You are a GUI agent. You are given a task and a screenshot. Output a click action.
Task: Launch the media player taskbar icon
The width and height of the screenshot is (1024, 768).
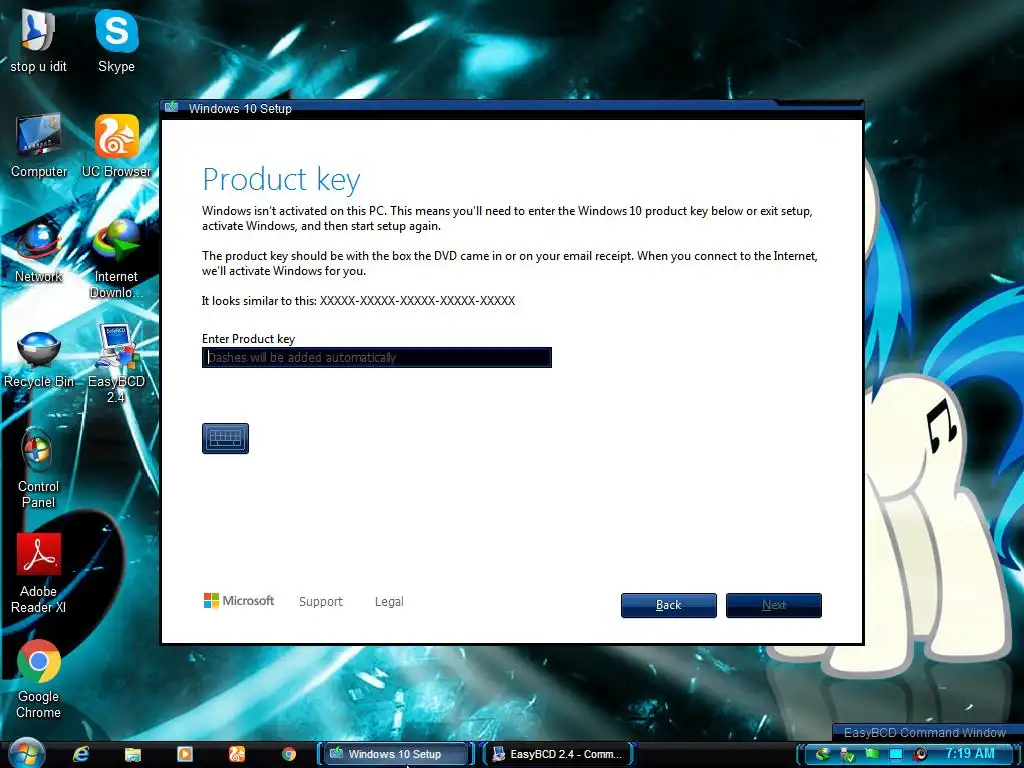(x=185, y=754)
